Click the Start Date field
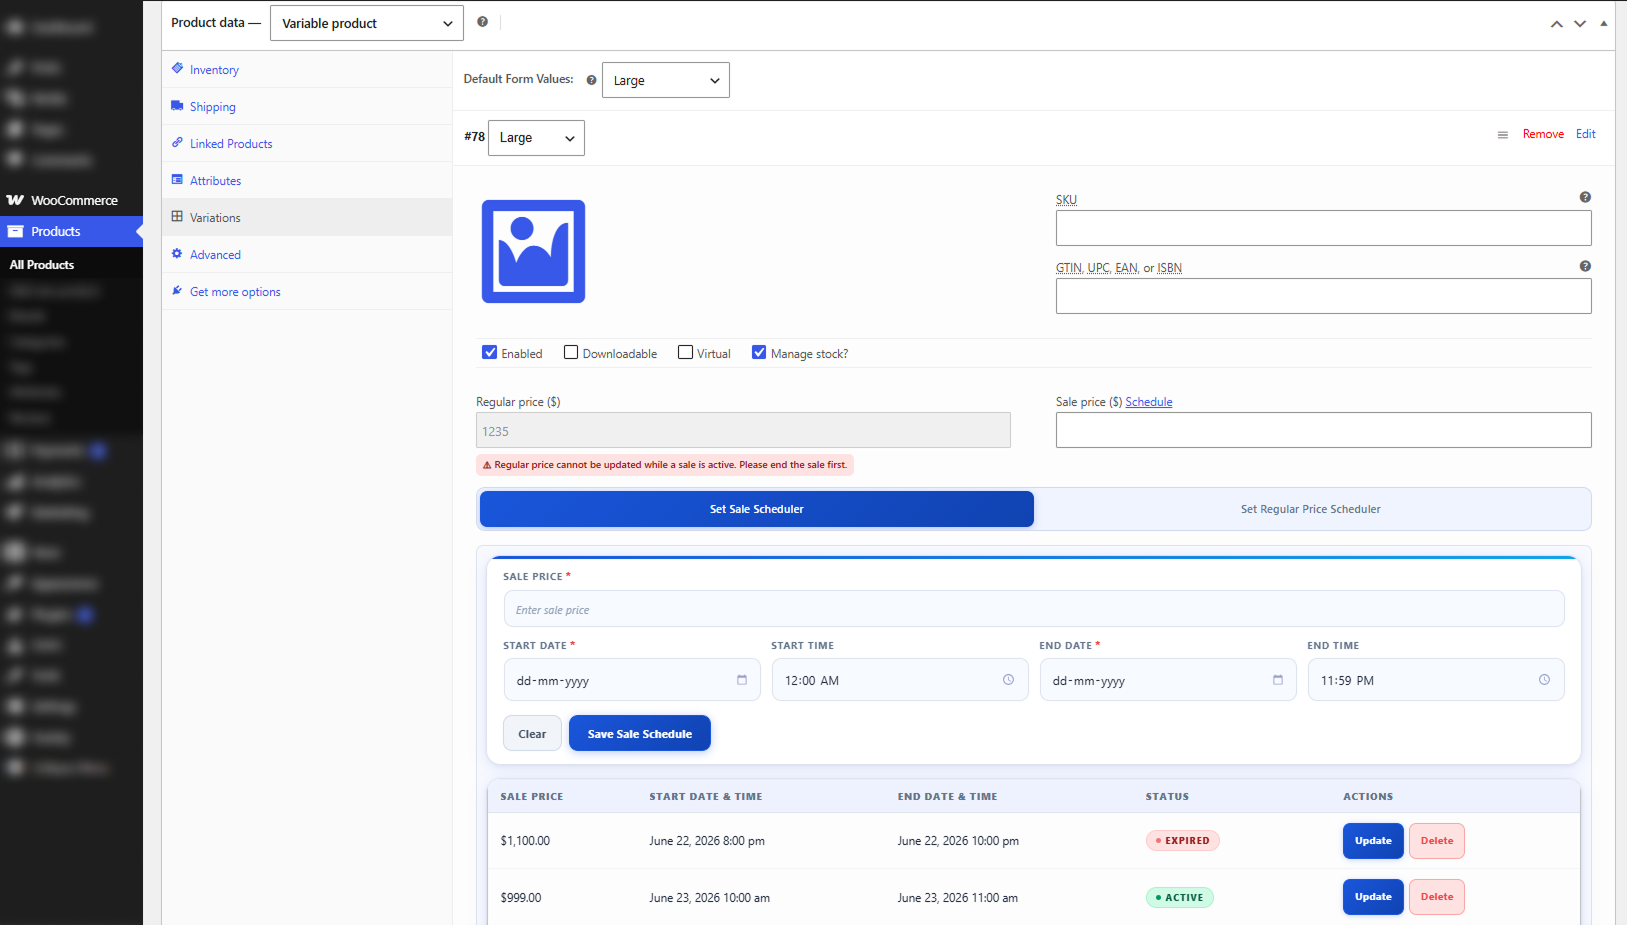The height and width of the screenshot is (925, 1627). 632,680
